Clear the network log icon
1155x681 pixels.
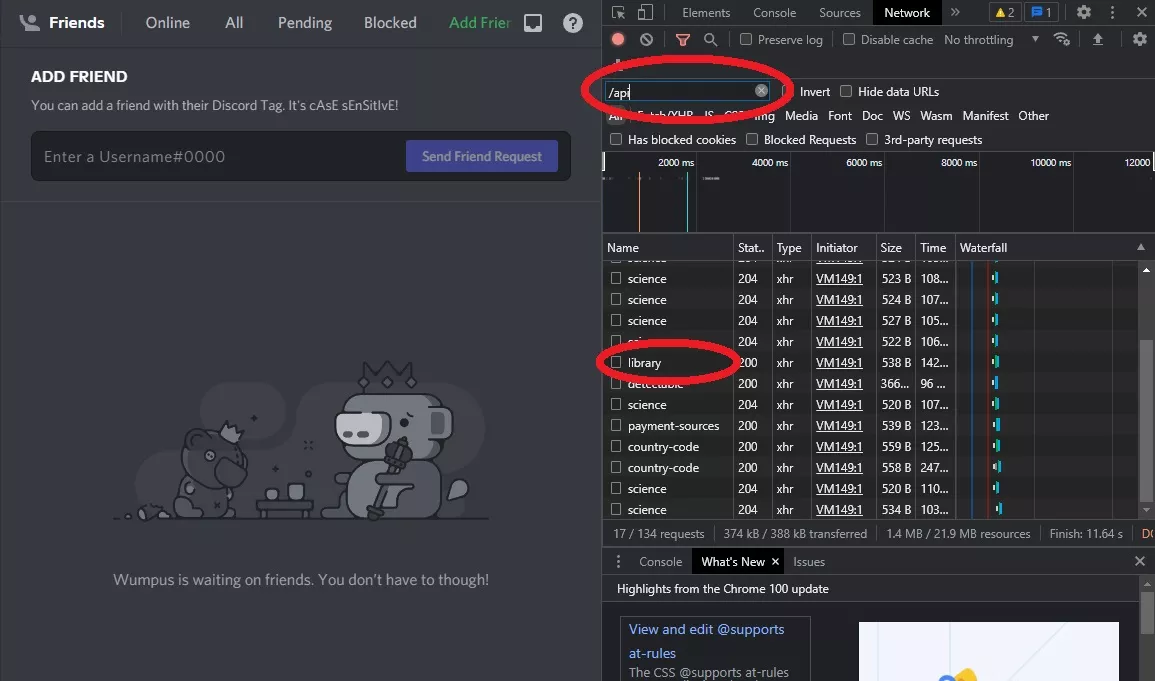pyautogui.click(x=646, y=39)
